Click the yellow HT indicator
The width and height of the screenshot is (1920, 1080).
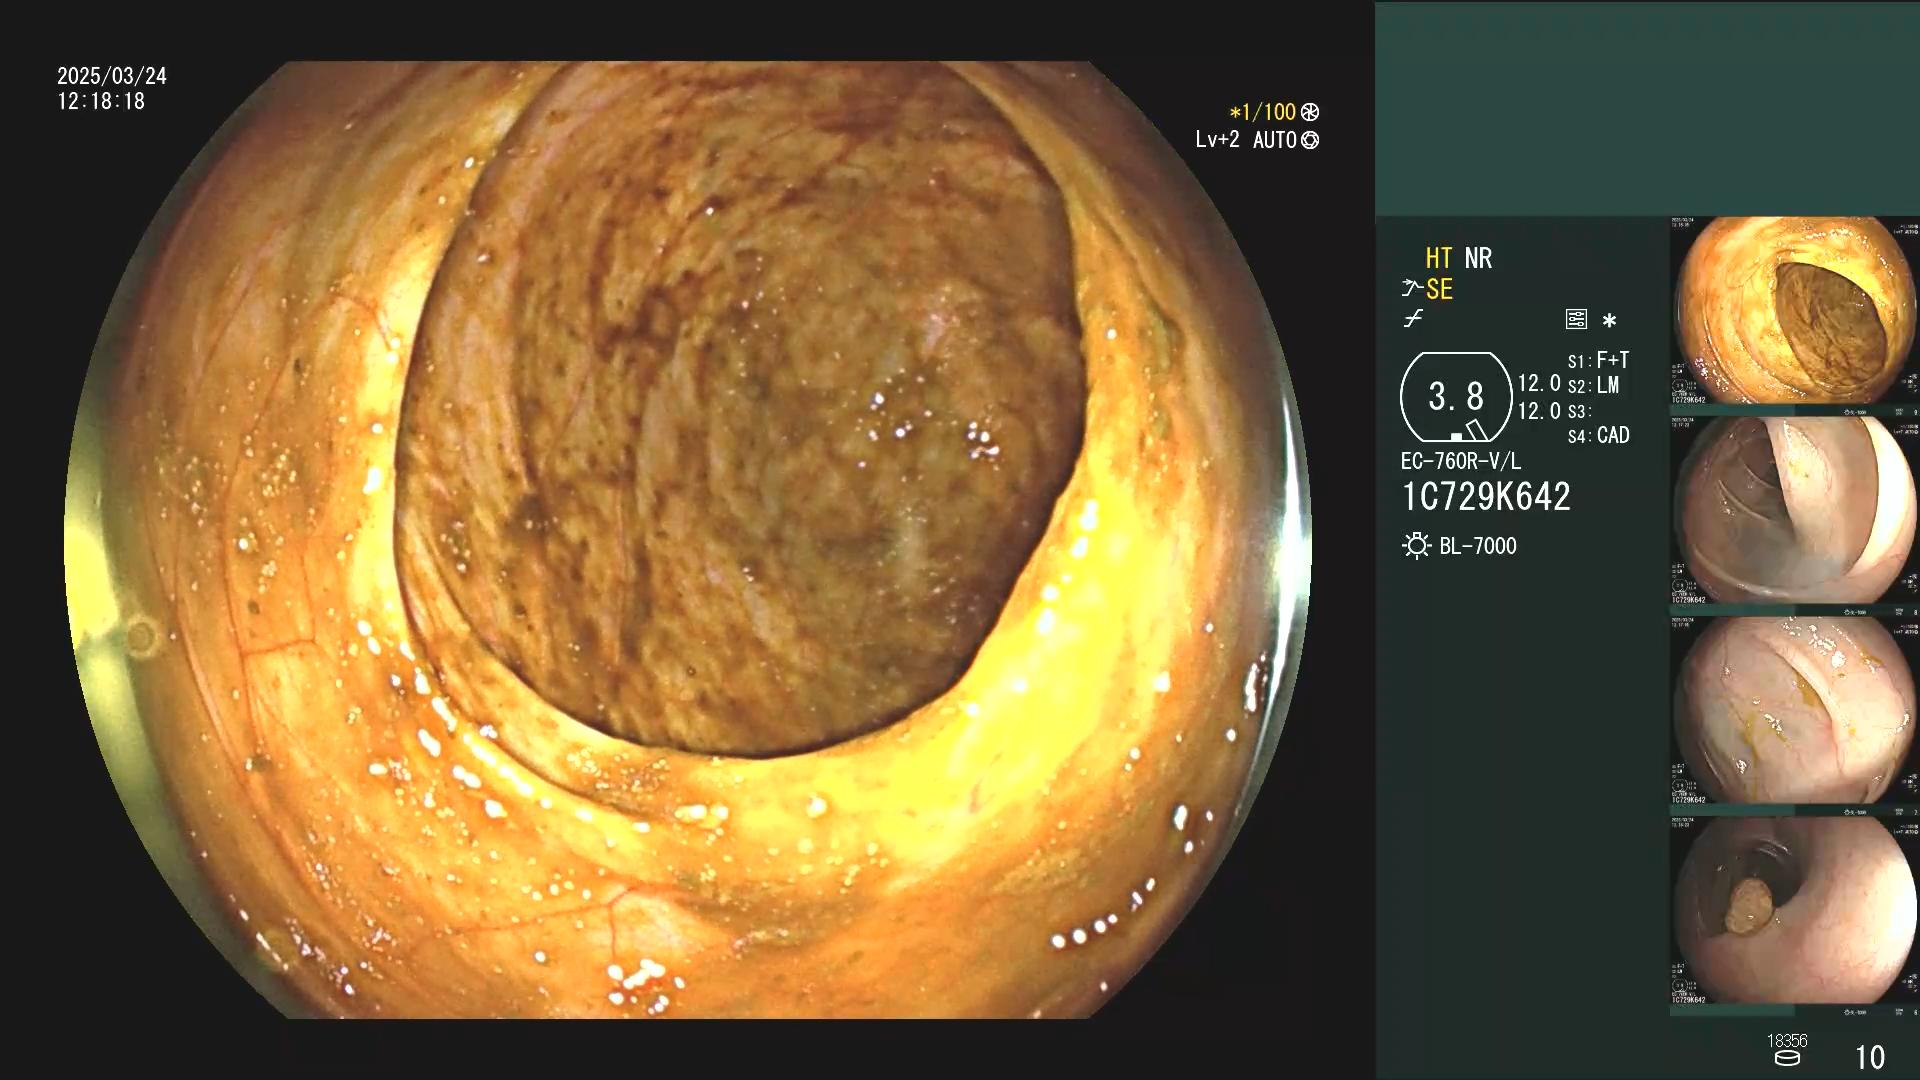click(1438, 258)
